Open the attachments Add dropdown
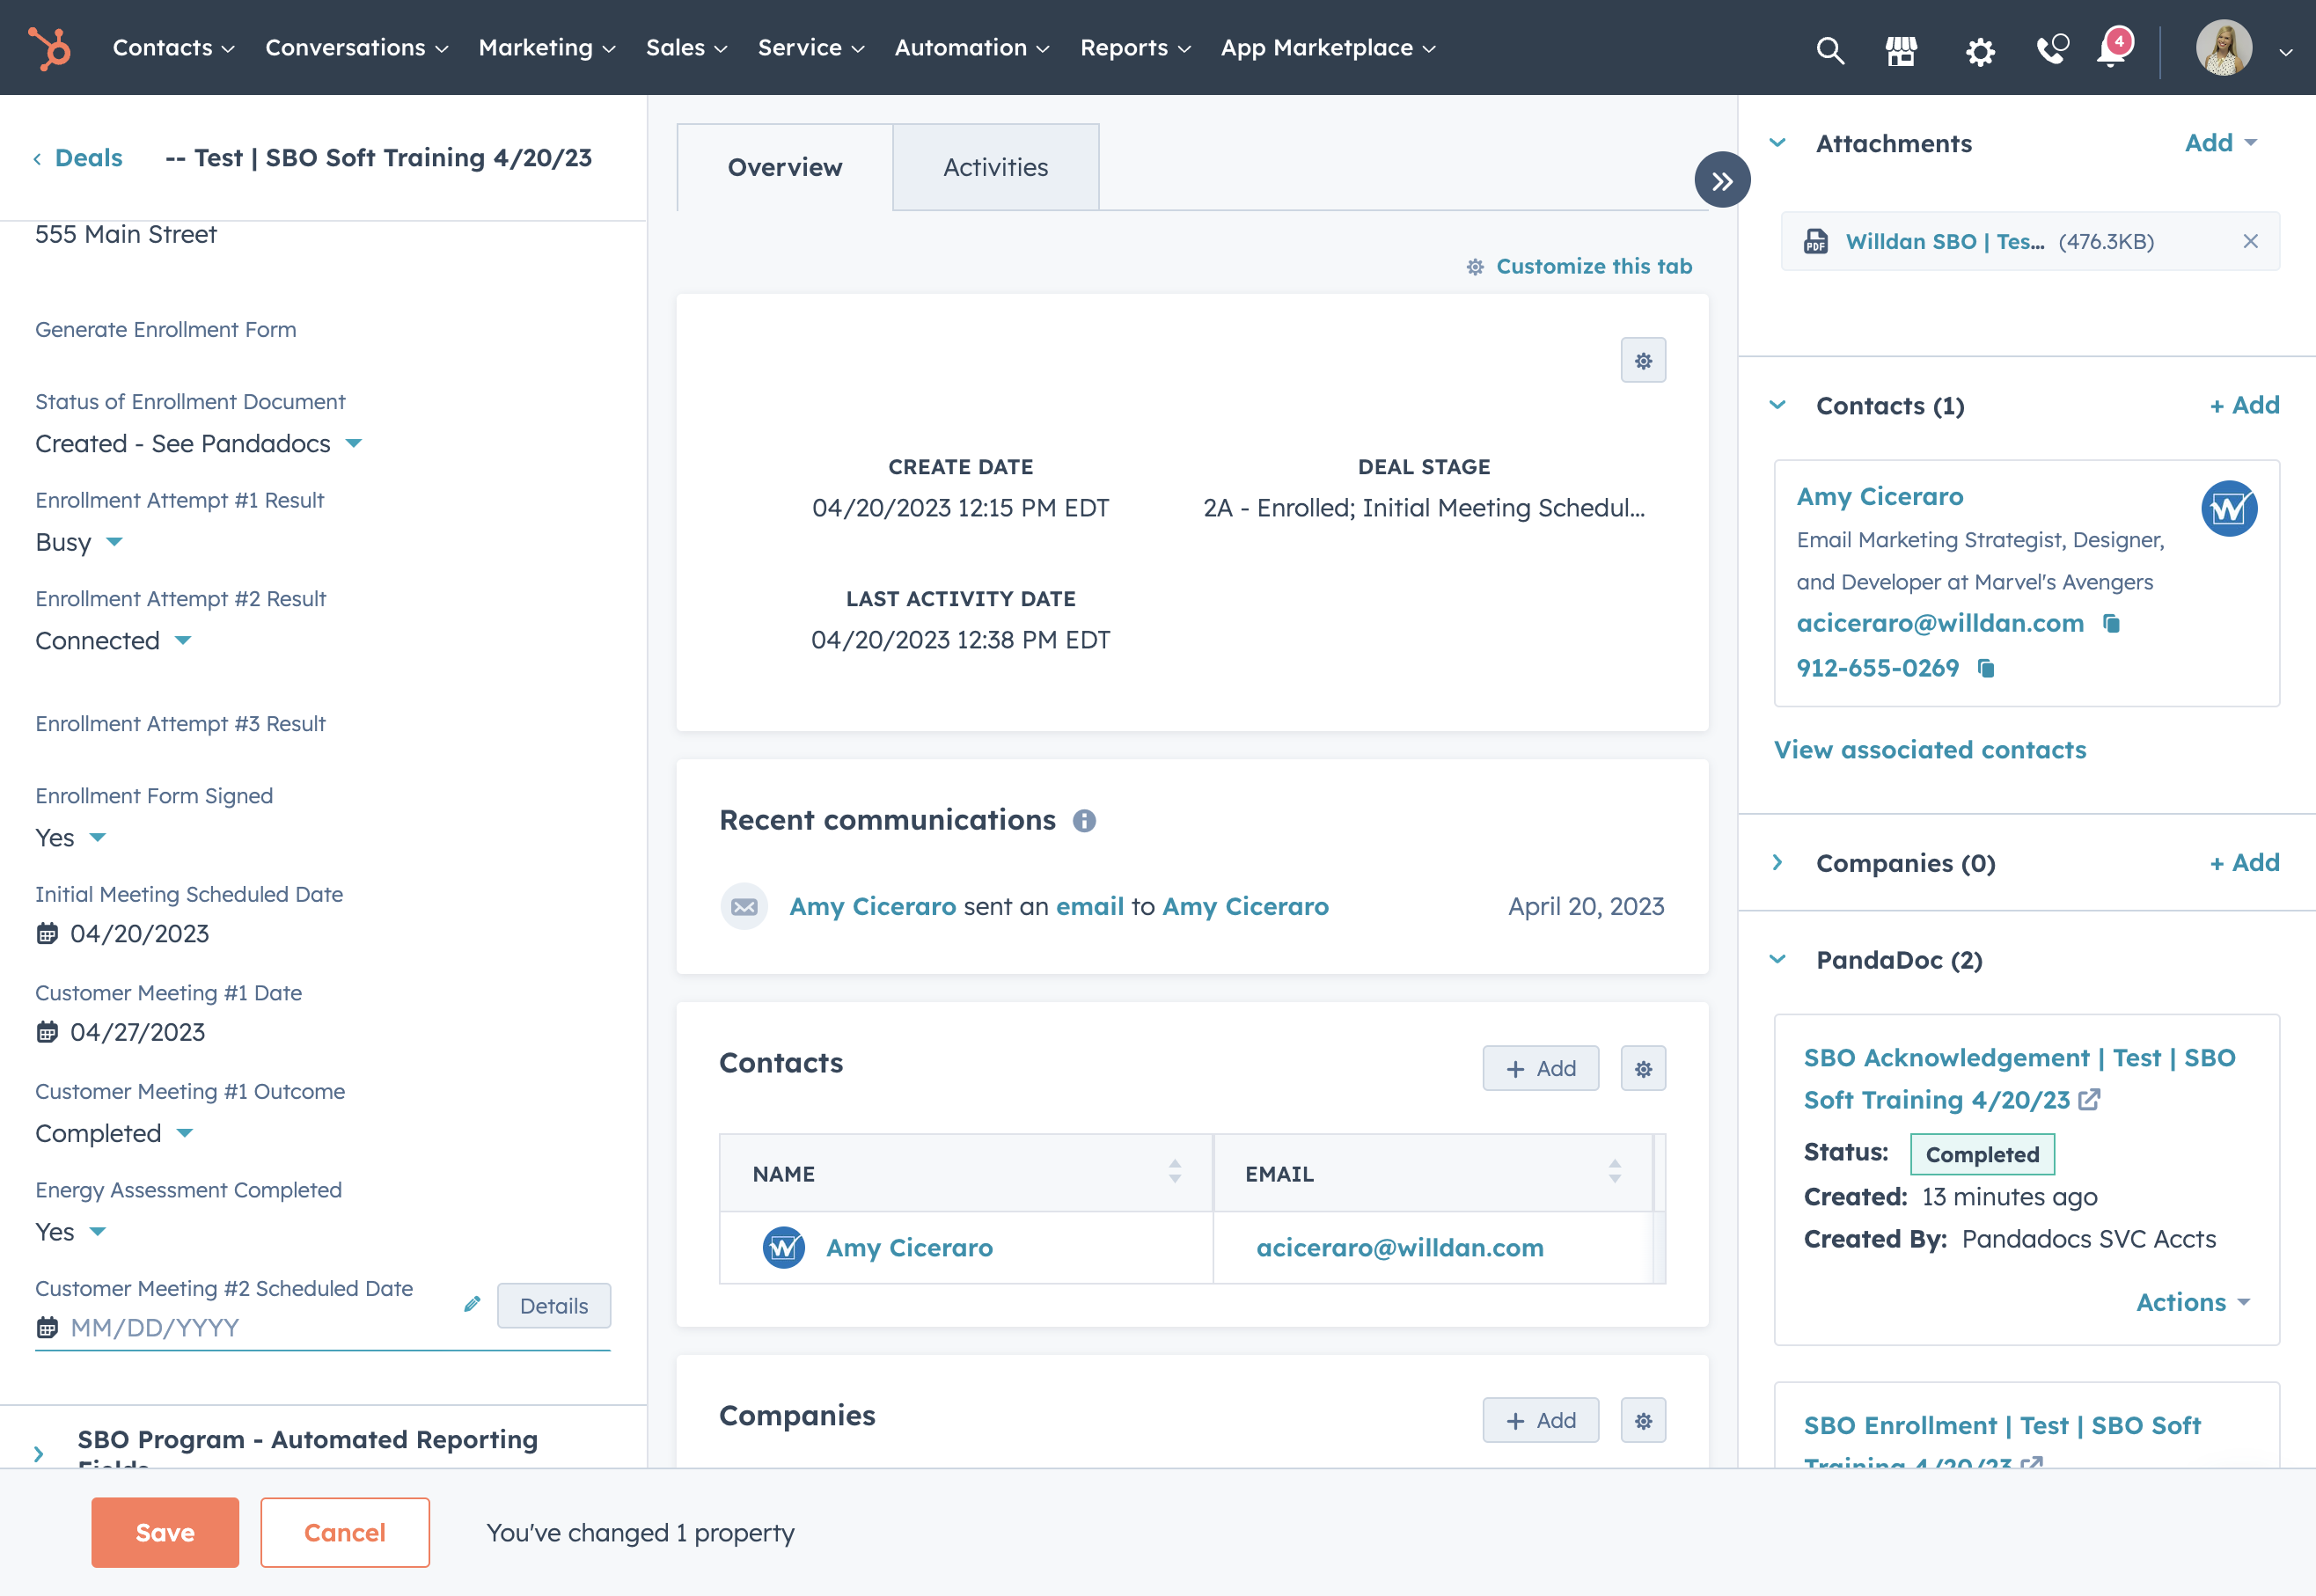 point(2220,143)
